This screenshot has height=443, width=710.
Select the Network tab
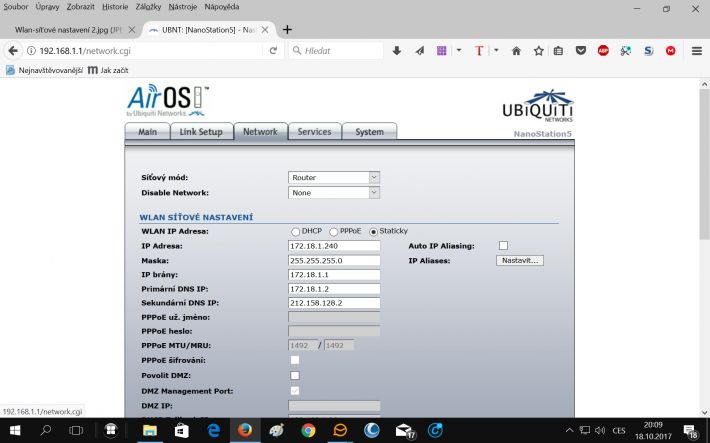click(260, 132)
